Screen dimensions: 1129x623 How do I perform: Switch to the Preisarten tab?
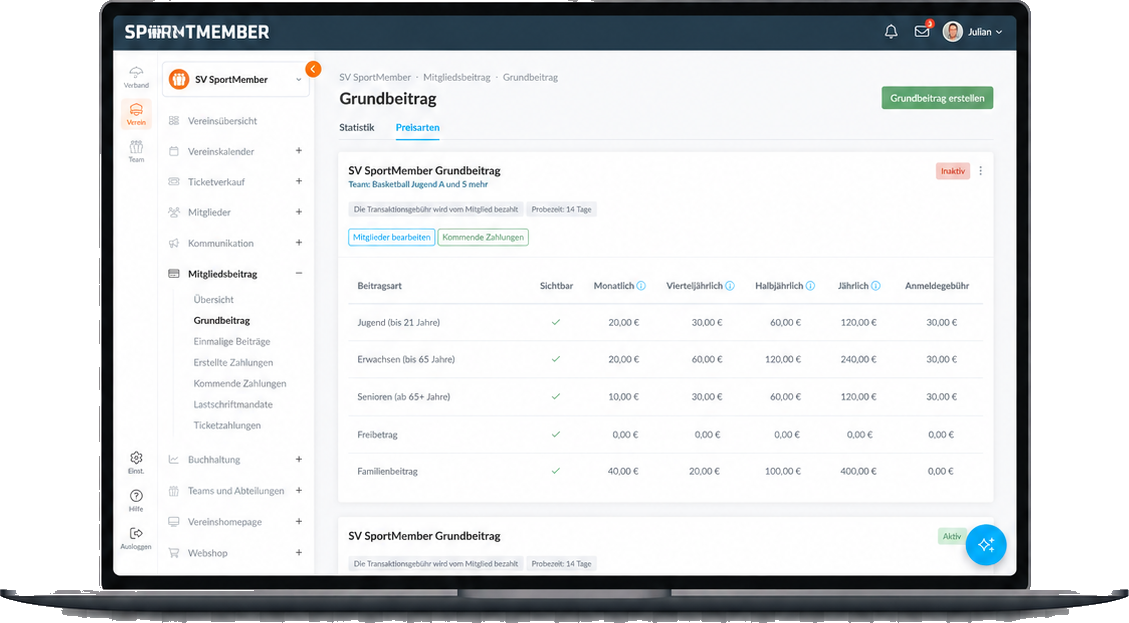pos(418,127)
